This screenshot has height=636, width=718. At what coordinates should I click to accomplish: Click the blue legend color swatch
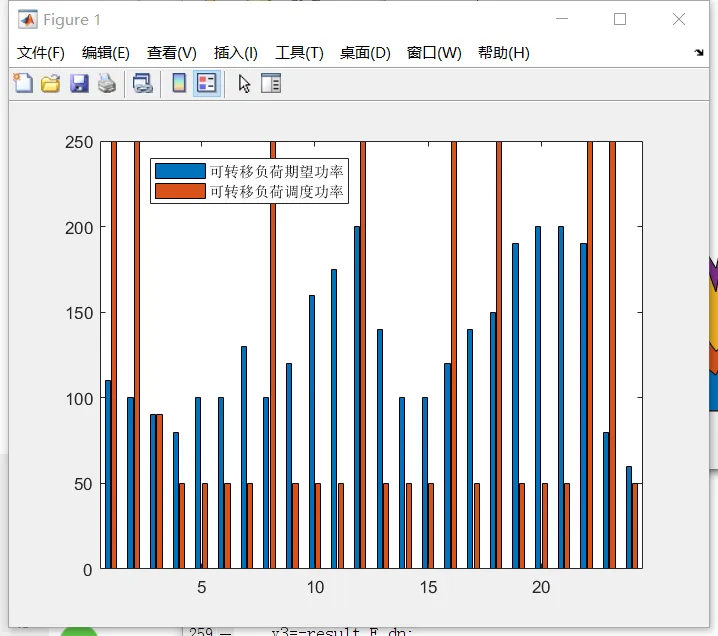[x=180, y=171]
